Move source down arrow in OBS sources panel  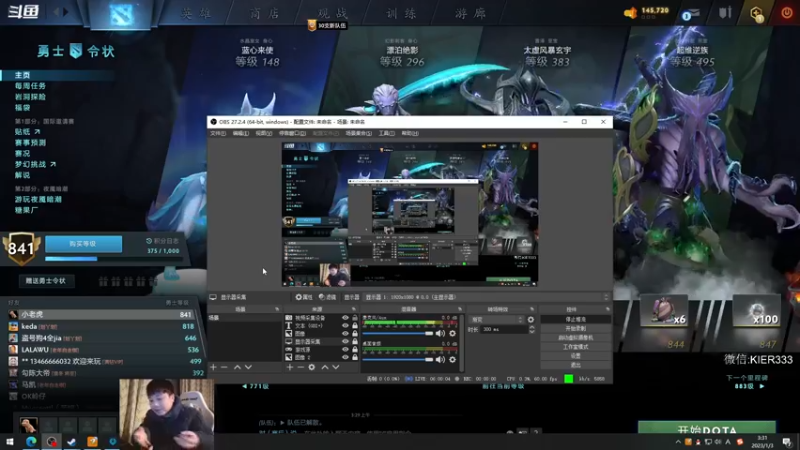pos(336,367)
